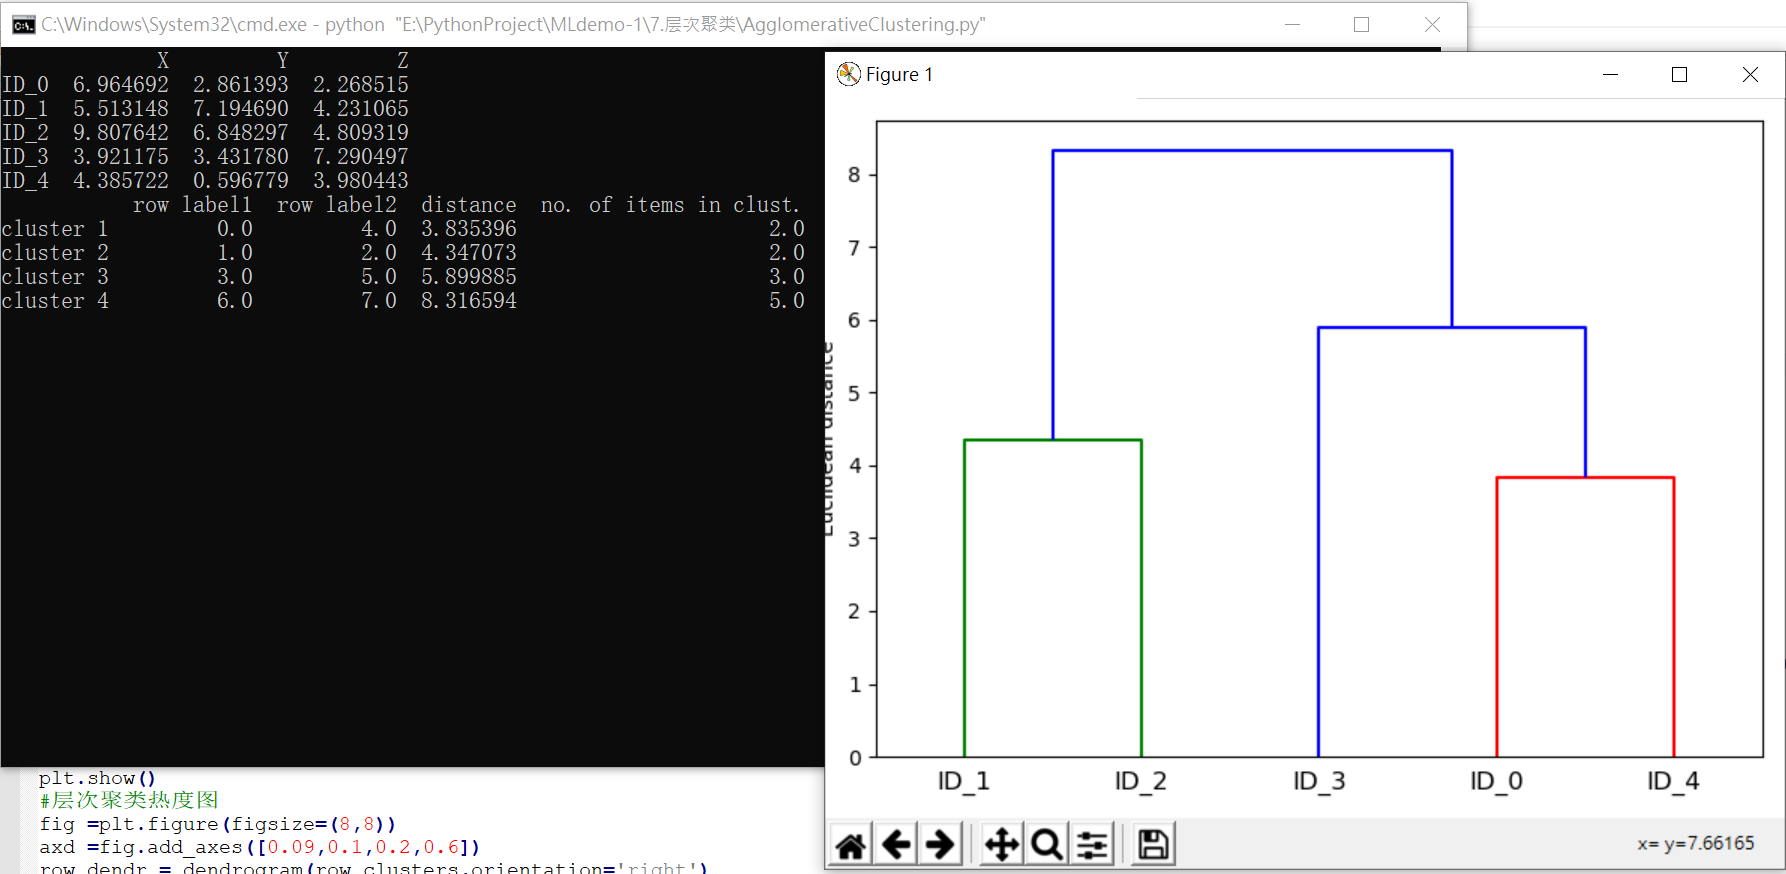This screenshot has width=1786, height=874.
Task: Click the red ID_0–ID_4 cluster link
Action: (1585, 478)
